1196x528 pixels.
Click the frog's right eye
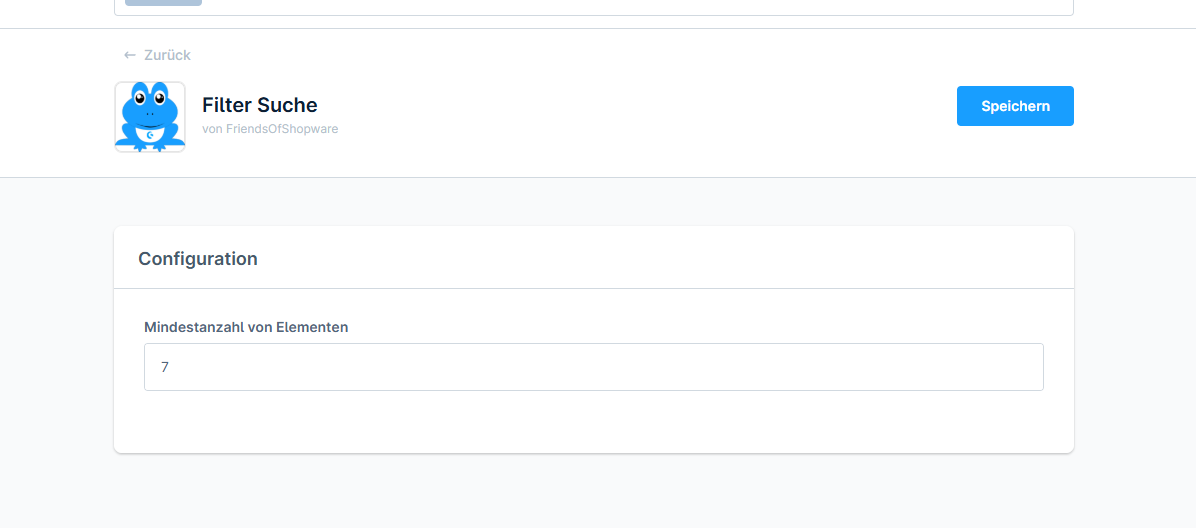point(159,98)
